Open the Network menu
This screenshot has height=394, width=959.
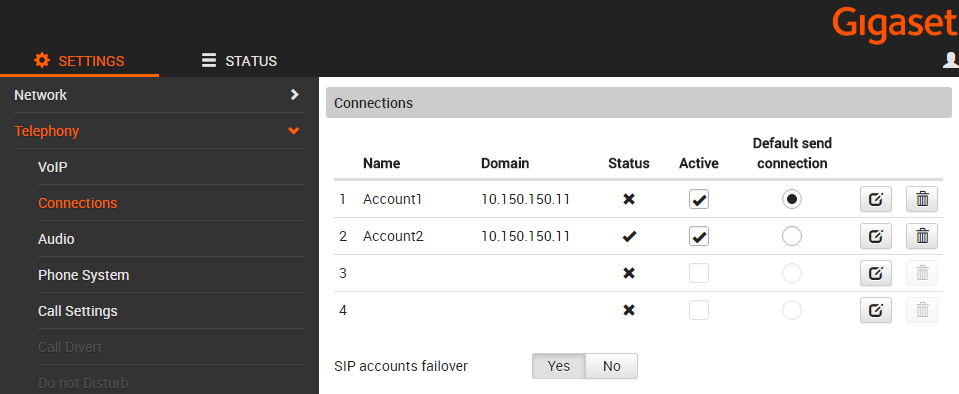pyautogui.click(x=159, y=95)
